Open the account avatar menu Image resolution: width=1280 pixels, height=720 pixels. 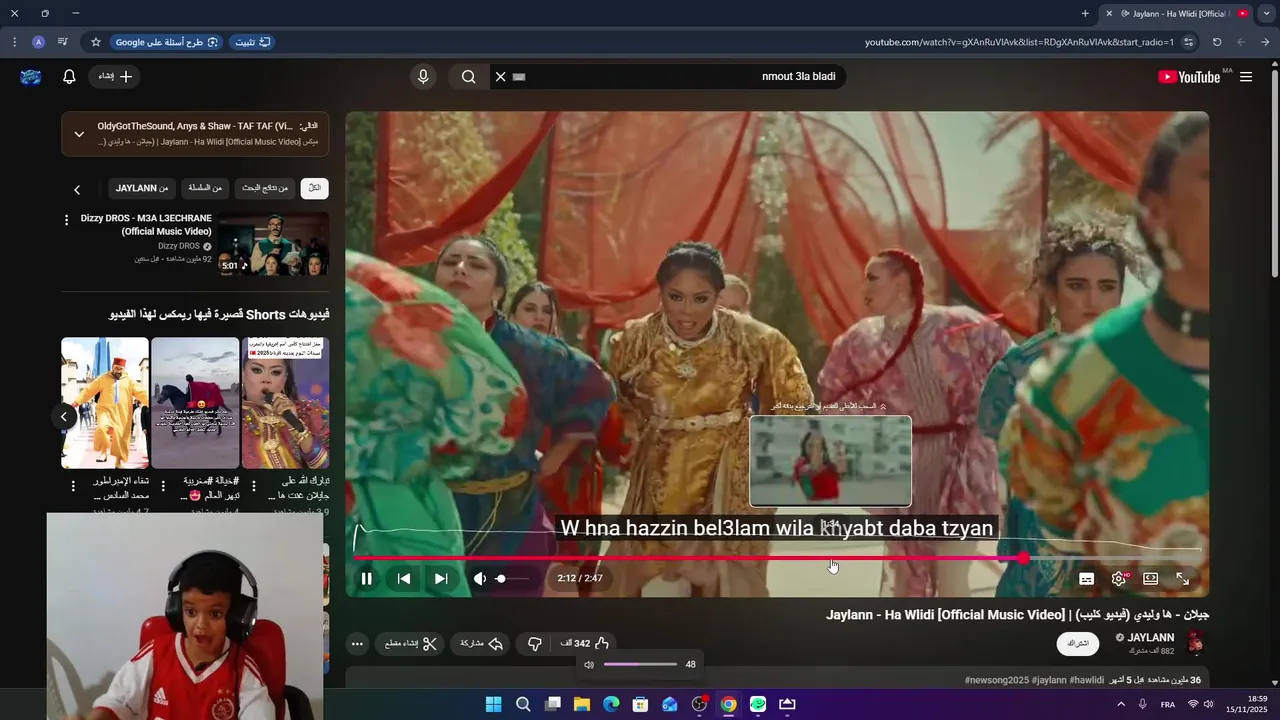31,77
